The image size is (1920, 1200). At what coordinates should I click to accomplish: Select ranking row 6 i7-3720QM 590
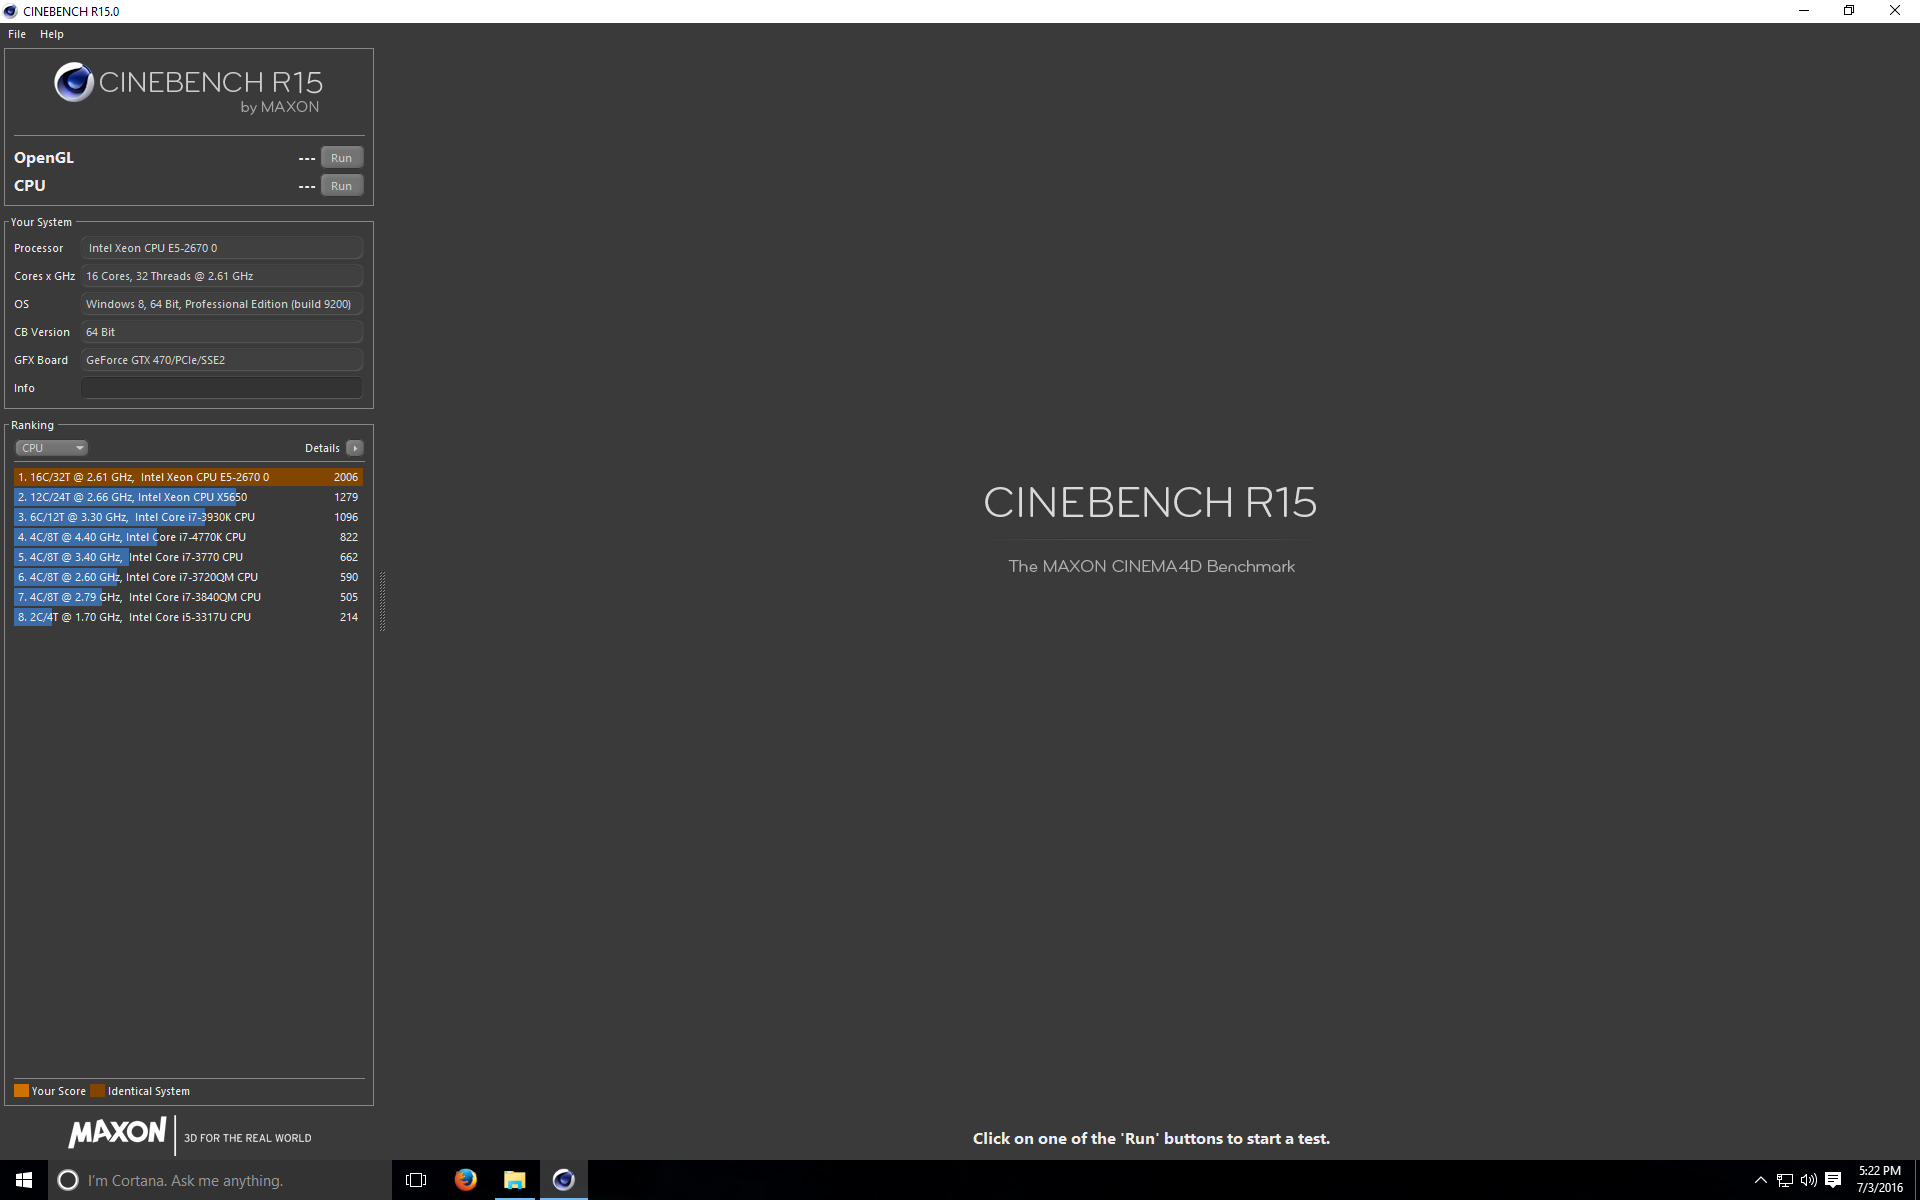click(188, 577)
